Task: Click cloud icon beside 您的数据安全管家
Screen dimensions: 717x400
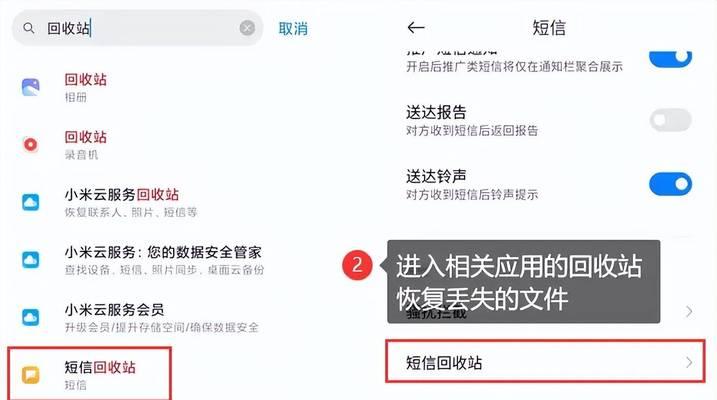Action: (x=31, y=260)
